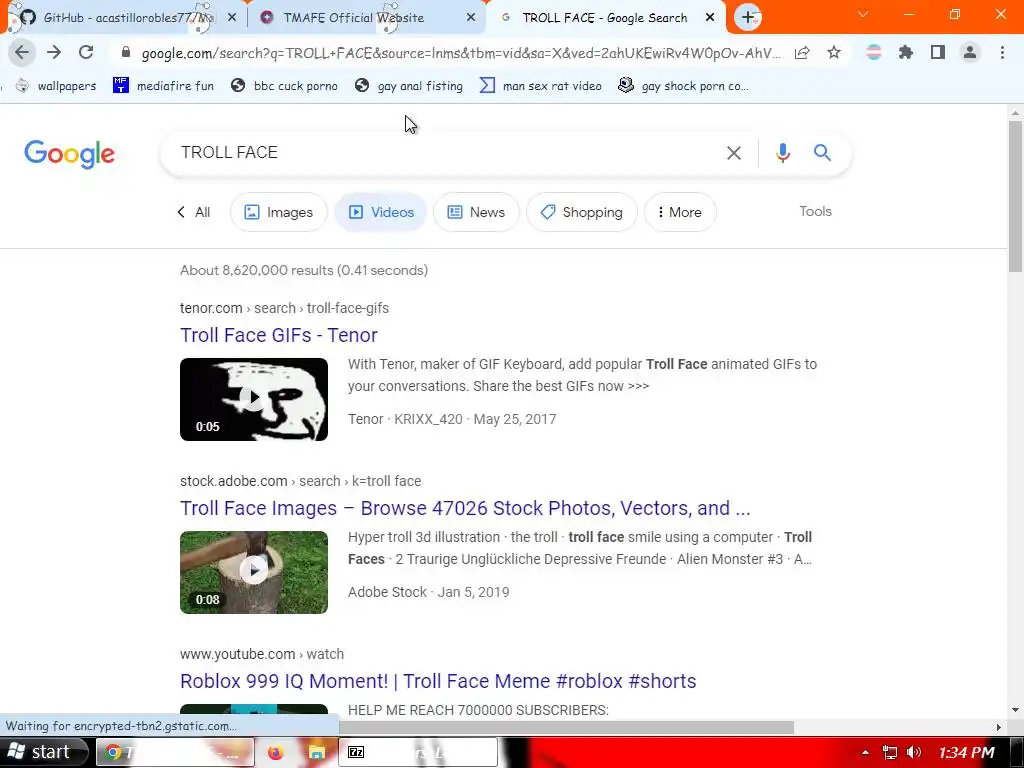Share this page from the address bar

click(x=802, y=52)
